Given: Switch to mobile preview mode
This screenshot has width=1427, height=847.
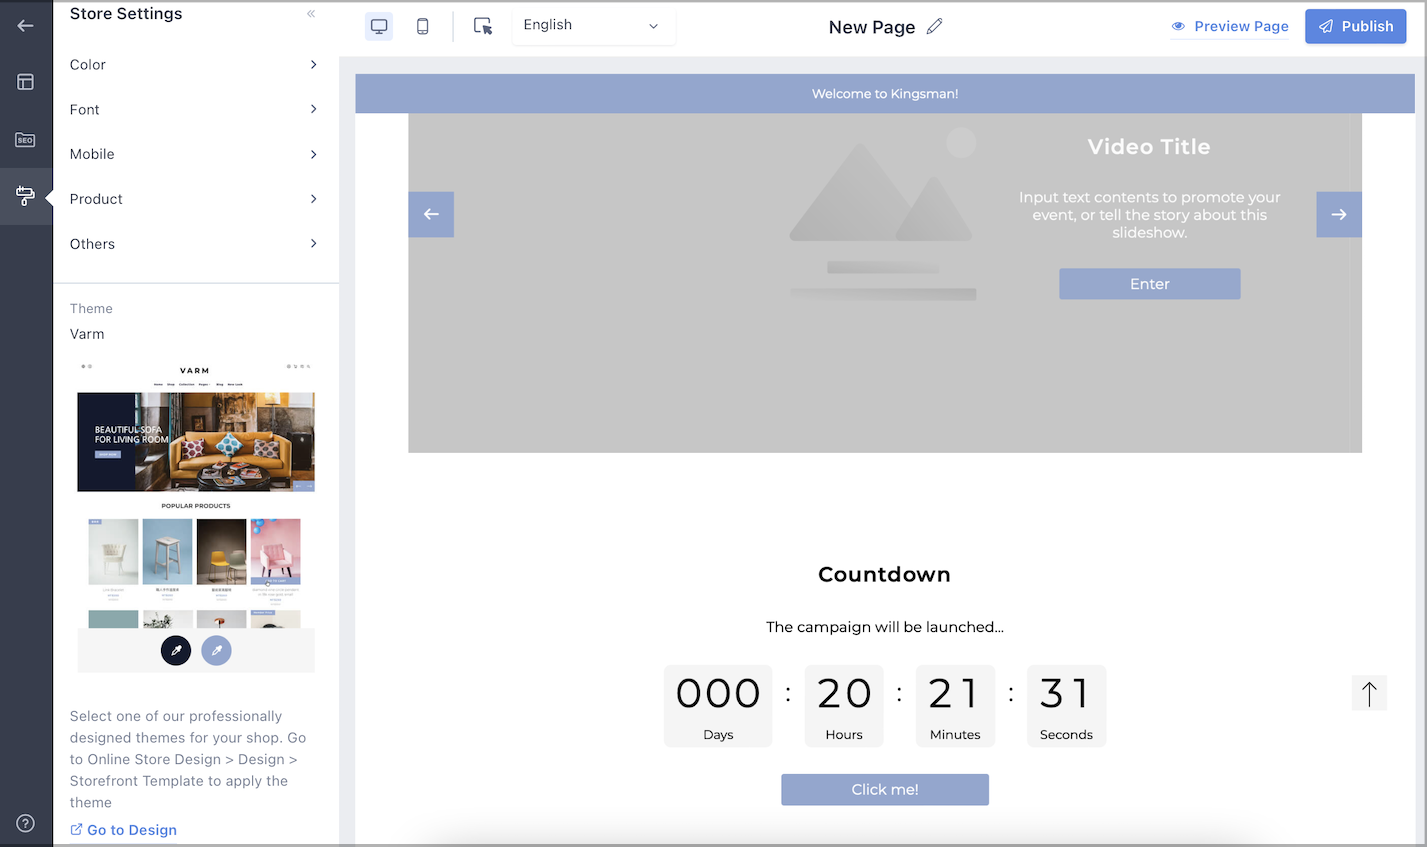Looking at the screenshot, I should tap(422, 26).
